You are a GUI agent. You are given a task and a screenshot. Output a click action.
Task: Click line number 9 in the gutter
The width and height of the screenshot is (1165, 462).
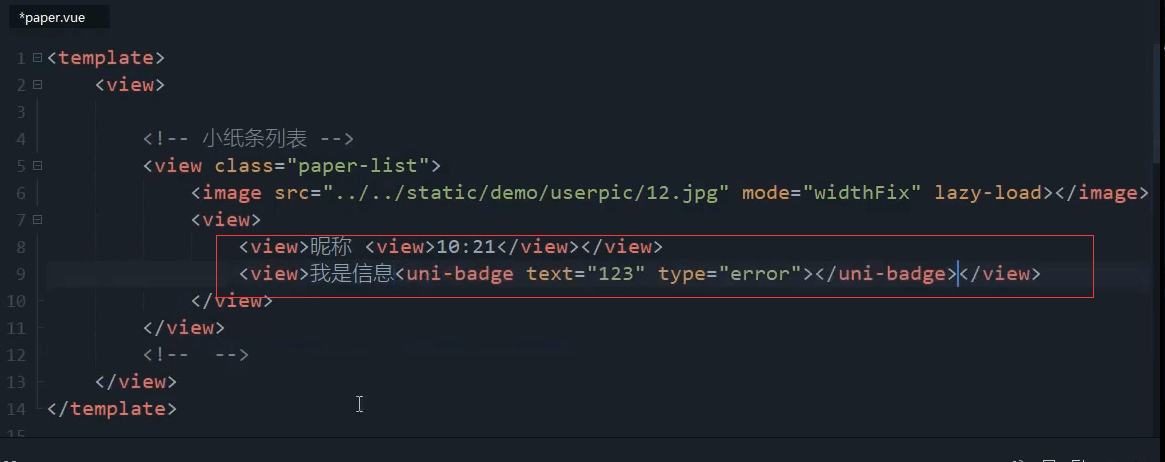click(21, 274)
